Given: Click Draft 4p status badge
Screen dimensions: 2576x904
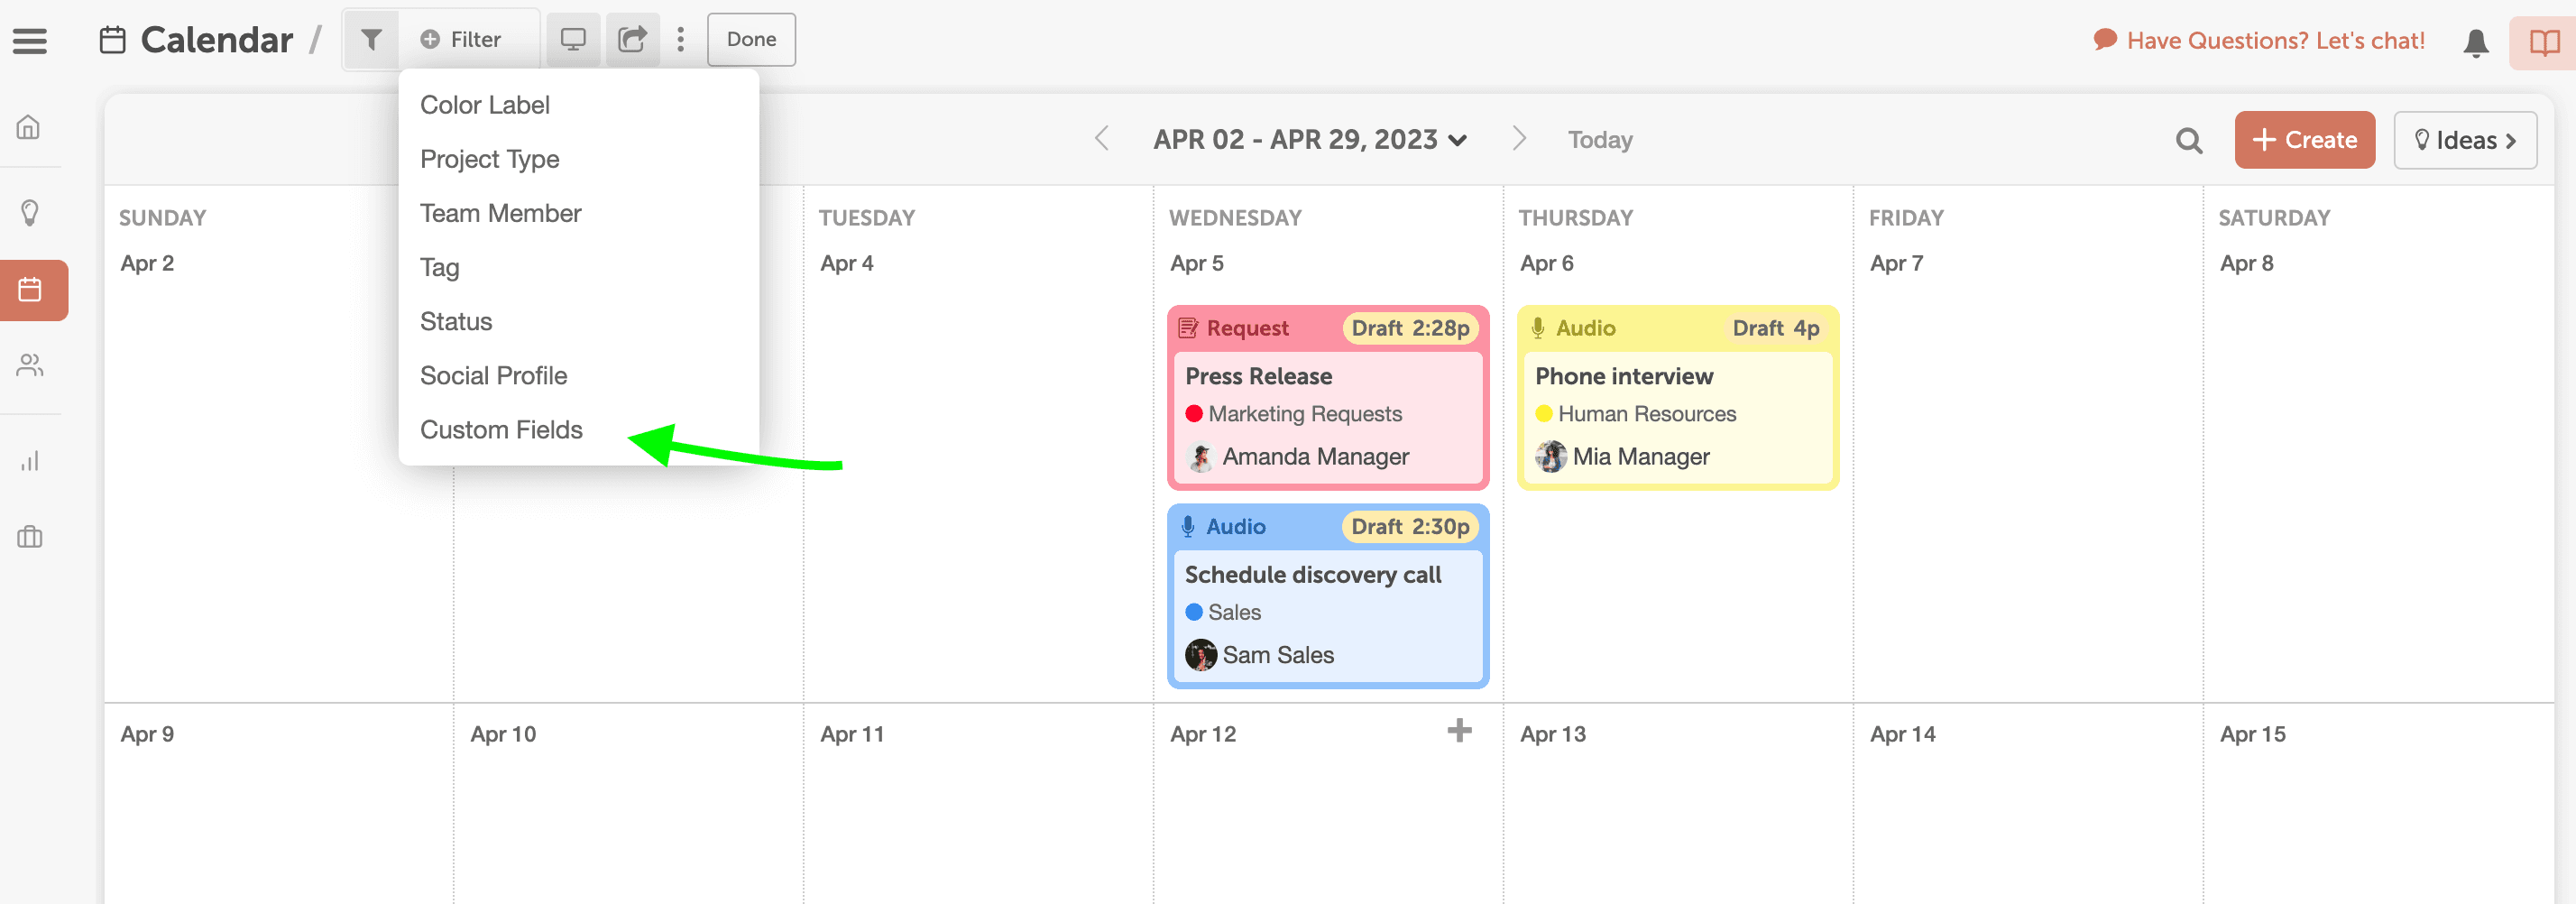Looking at the screenshot, I should [1776, 328].
